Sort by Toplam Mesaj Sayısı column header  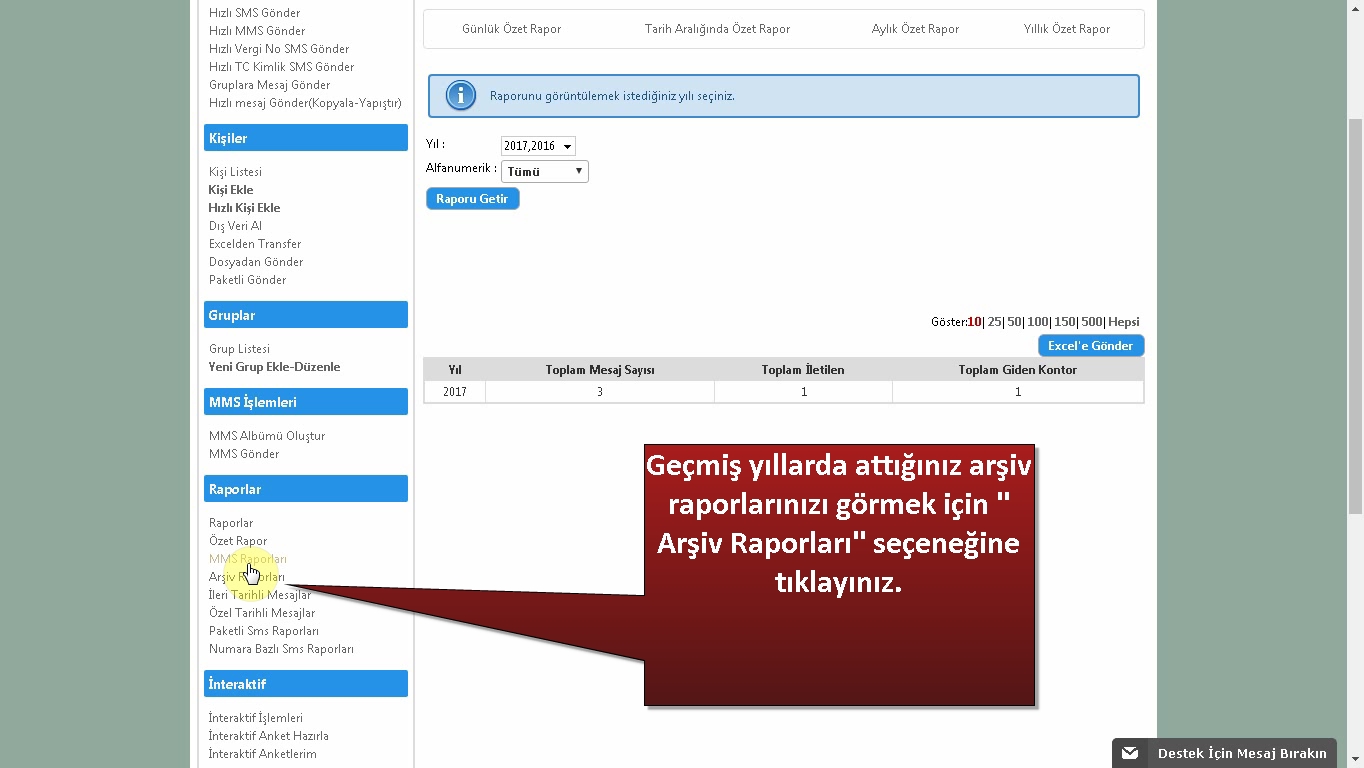[x=599, y=370]
